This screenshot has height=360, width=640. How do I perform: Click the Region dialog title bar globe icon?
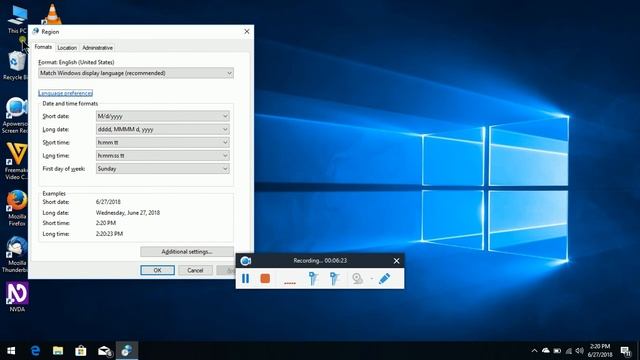[36, 31]
